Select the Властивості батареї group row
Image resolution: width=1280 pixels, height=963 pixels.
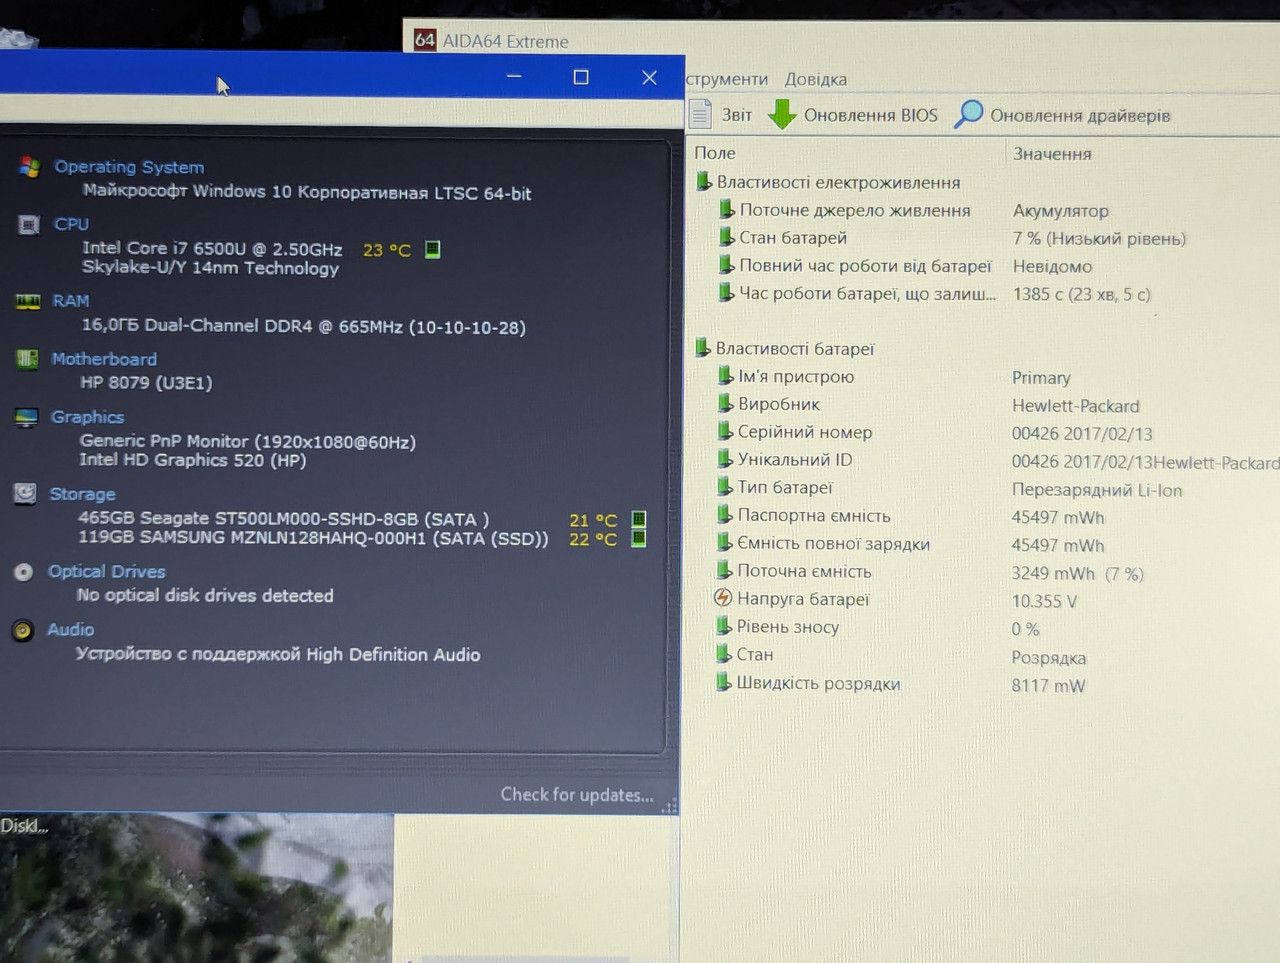point(795,349)
